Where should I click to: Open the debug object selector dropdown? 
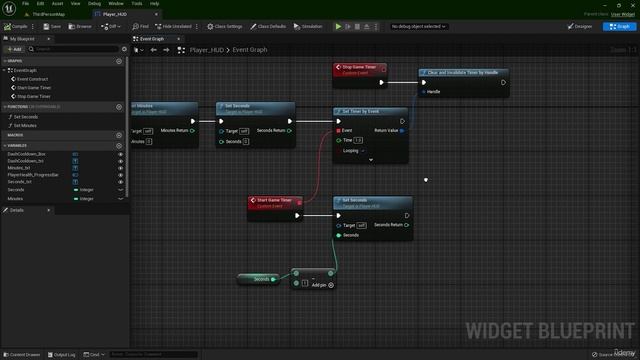pyautogui.click(x=418, y=27)
